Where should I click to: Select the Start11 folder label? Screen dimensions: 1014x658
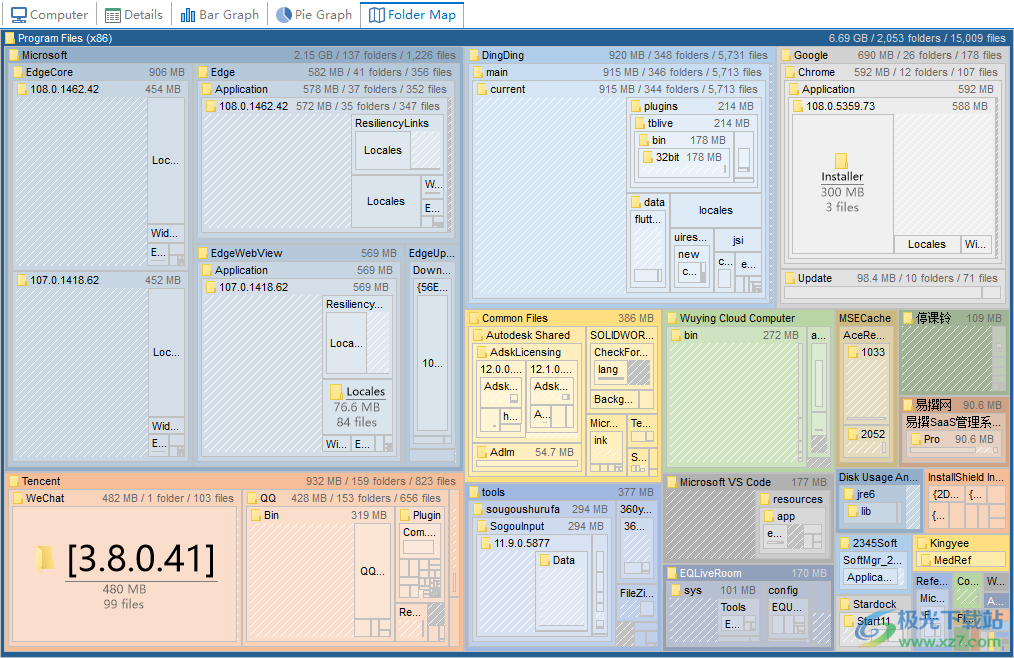(x=874, y=621)
